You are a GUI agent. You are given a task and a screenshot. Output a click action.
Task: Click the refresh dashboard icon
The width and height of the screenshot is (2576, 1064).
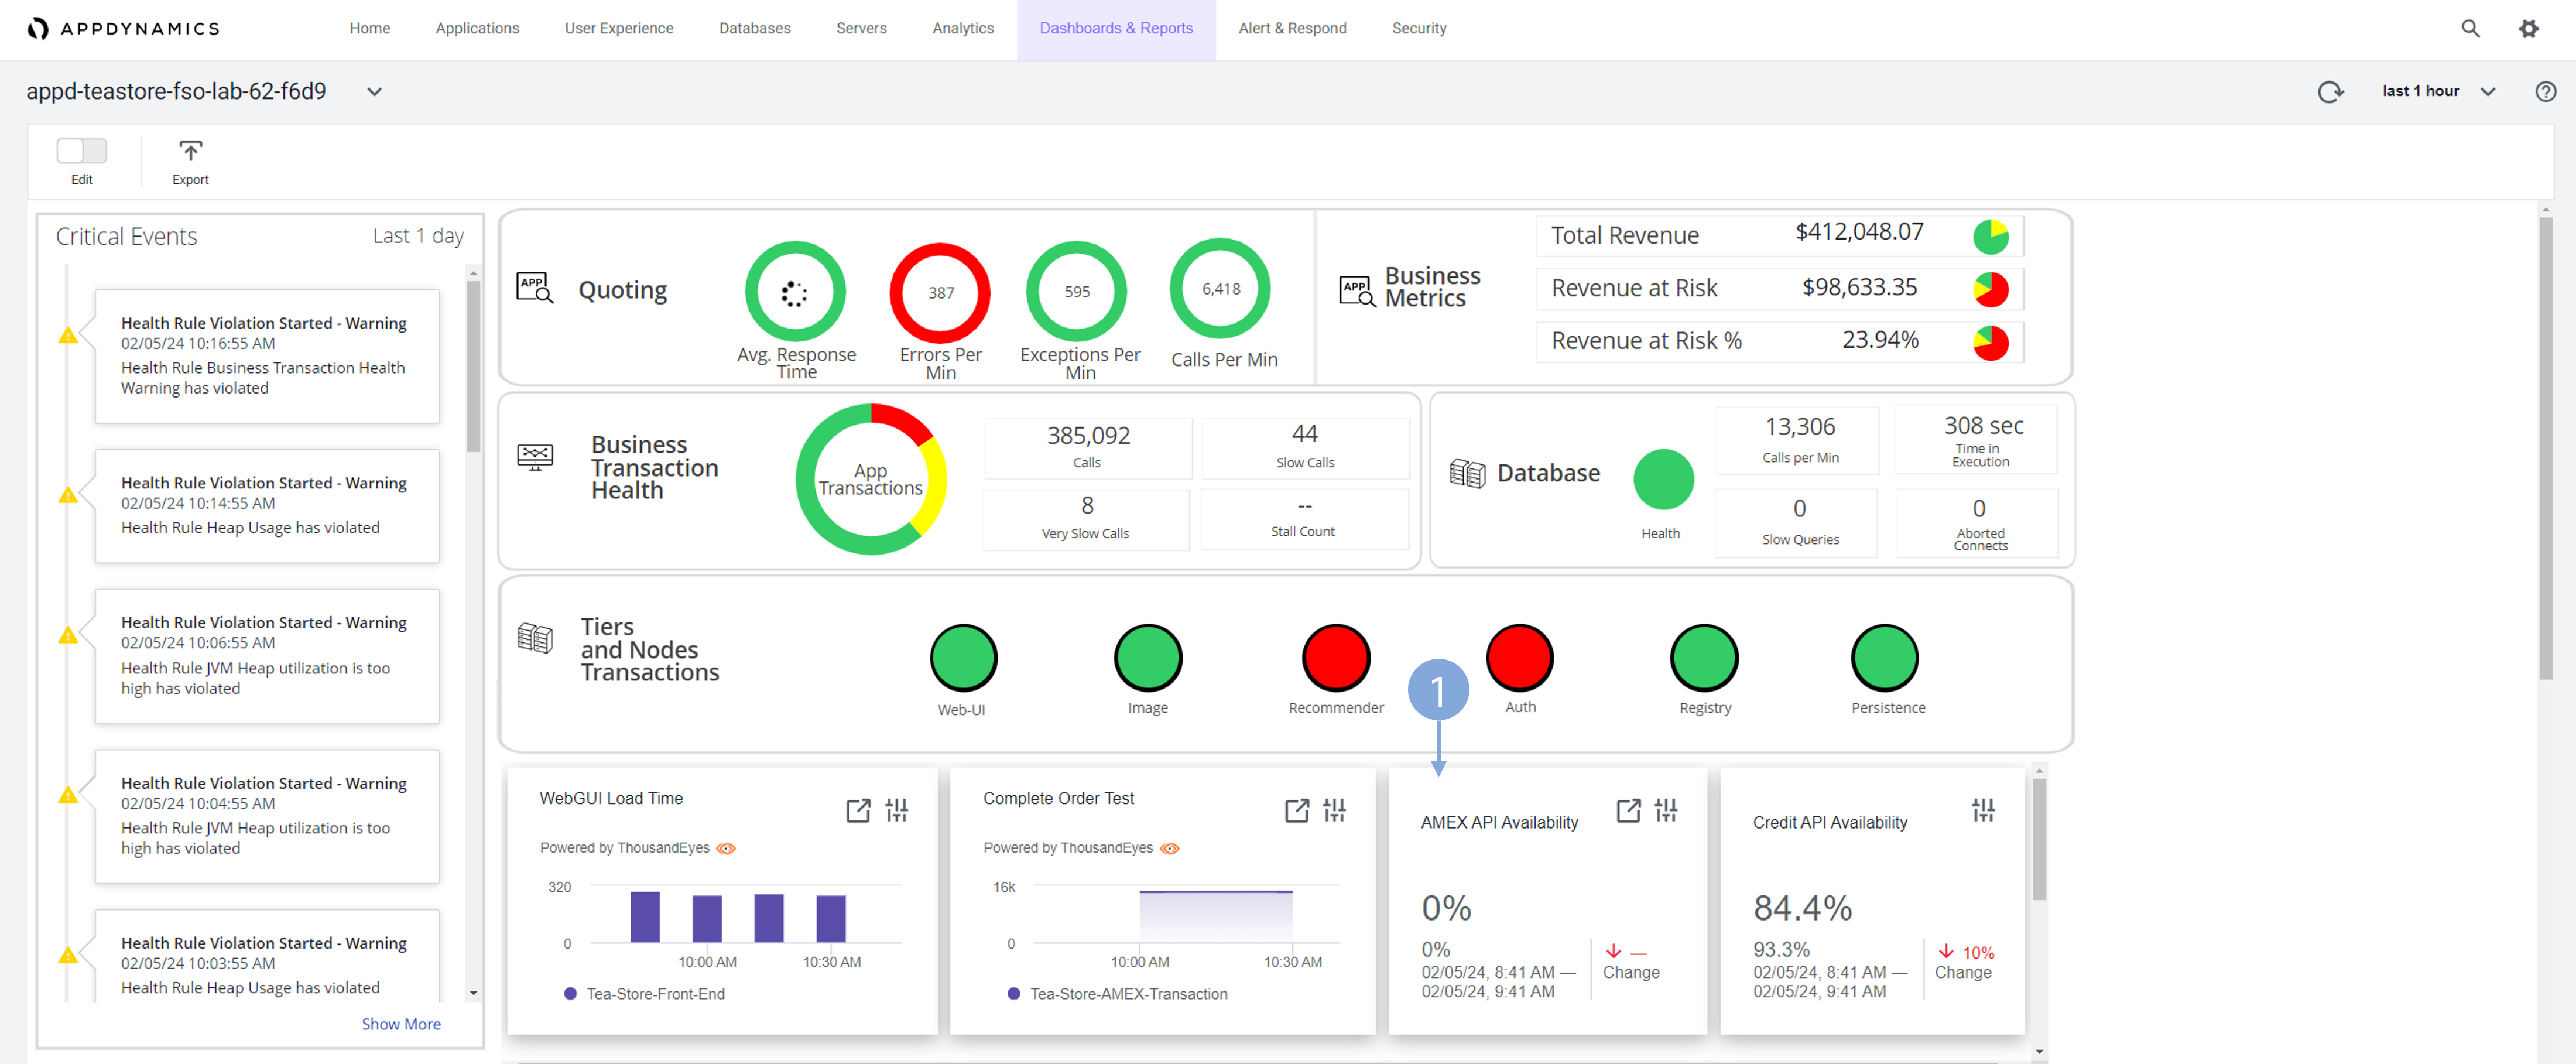[2330, 92]
